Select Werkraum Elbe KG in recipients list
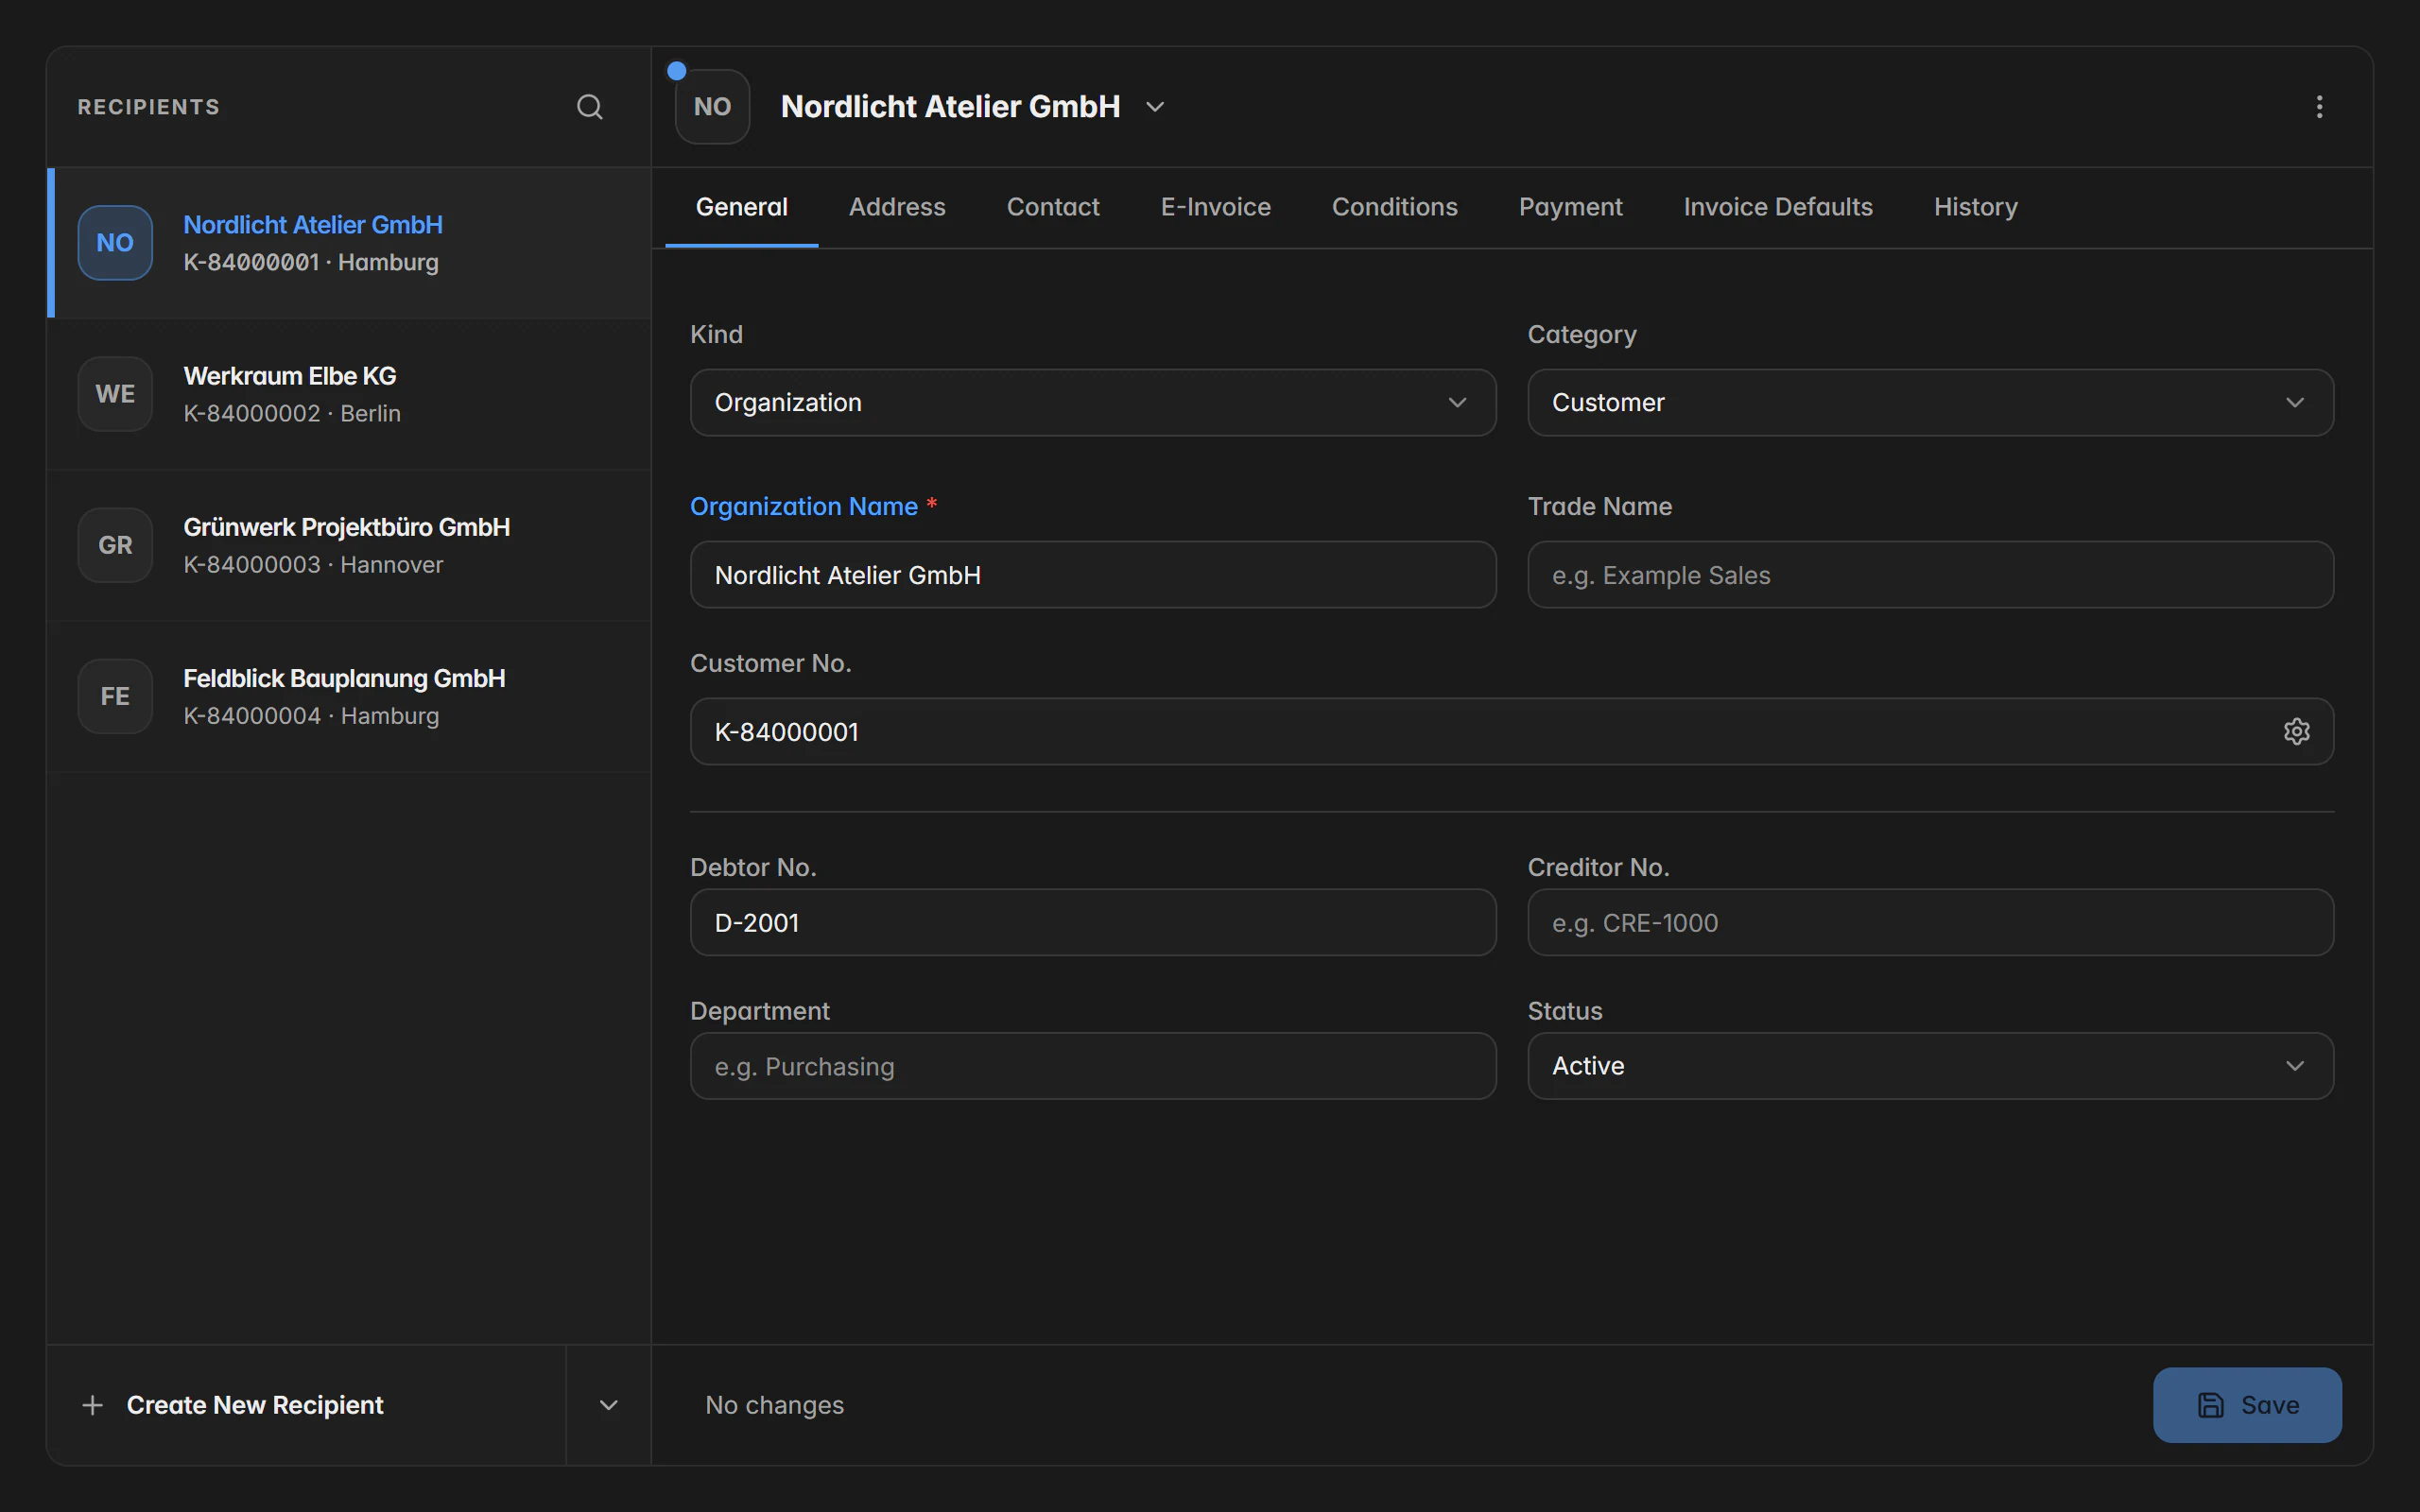Image resolution: width=2420 pixels, height=1512 pixels. tap(349, 394)
